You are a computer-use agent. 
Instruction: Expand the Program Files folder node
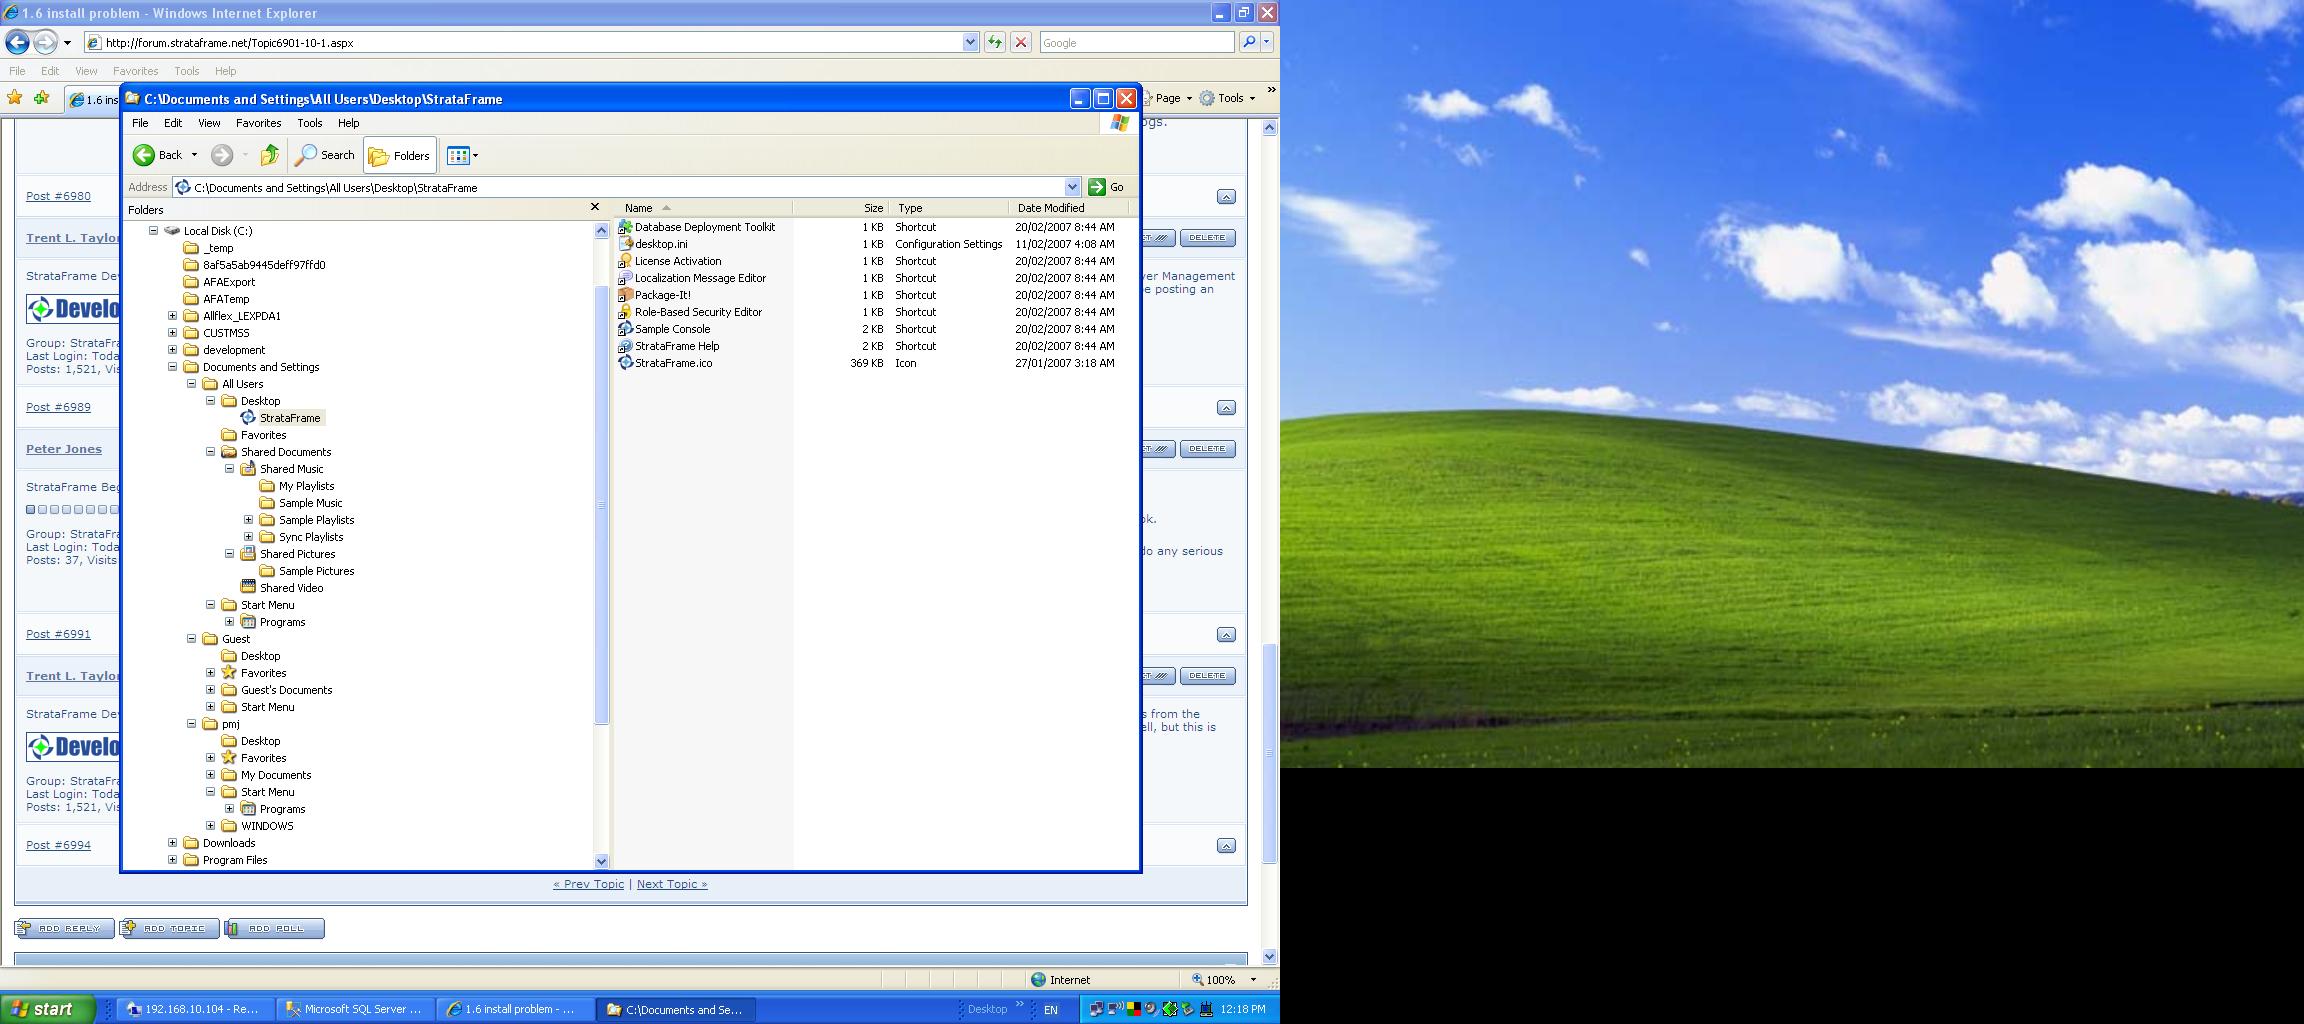coord(172,860)
